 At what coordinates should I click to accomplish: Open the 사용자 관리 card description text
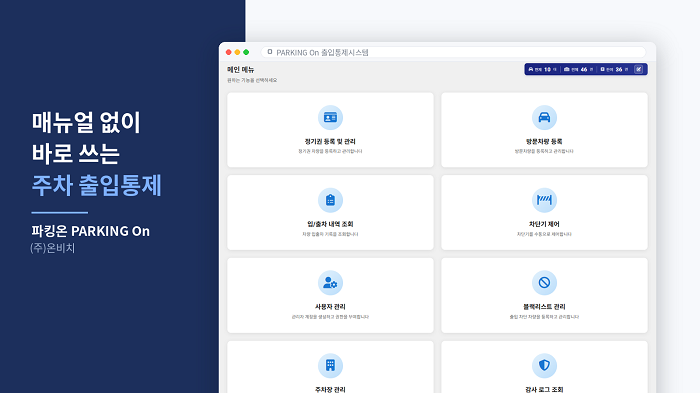[x=330, y=317]
